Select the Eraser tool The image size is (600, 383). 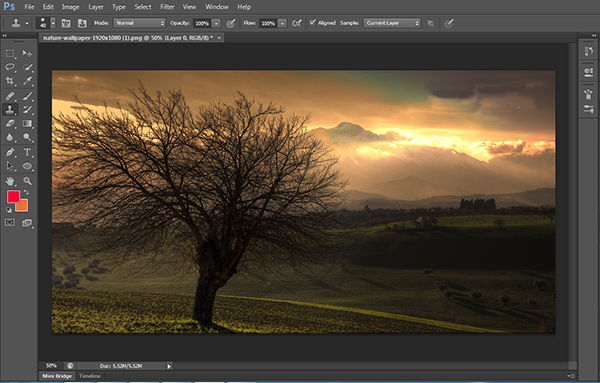click(x=10, y=123)
